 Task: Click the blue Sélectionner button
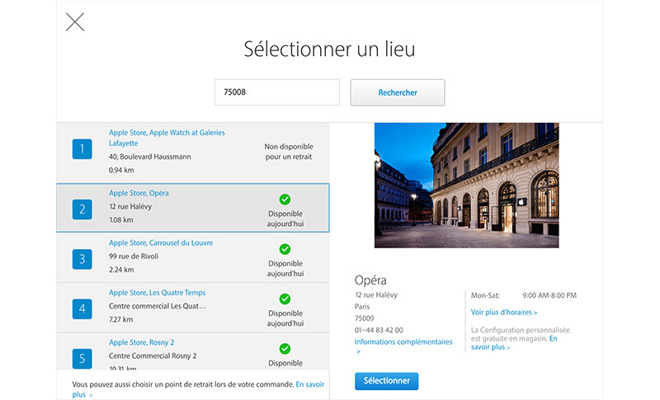coord(386,381)
